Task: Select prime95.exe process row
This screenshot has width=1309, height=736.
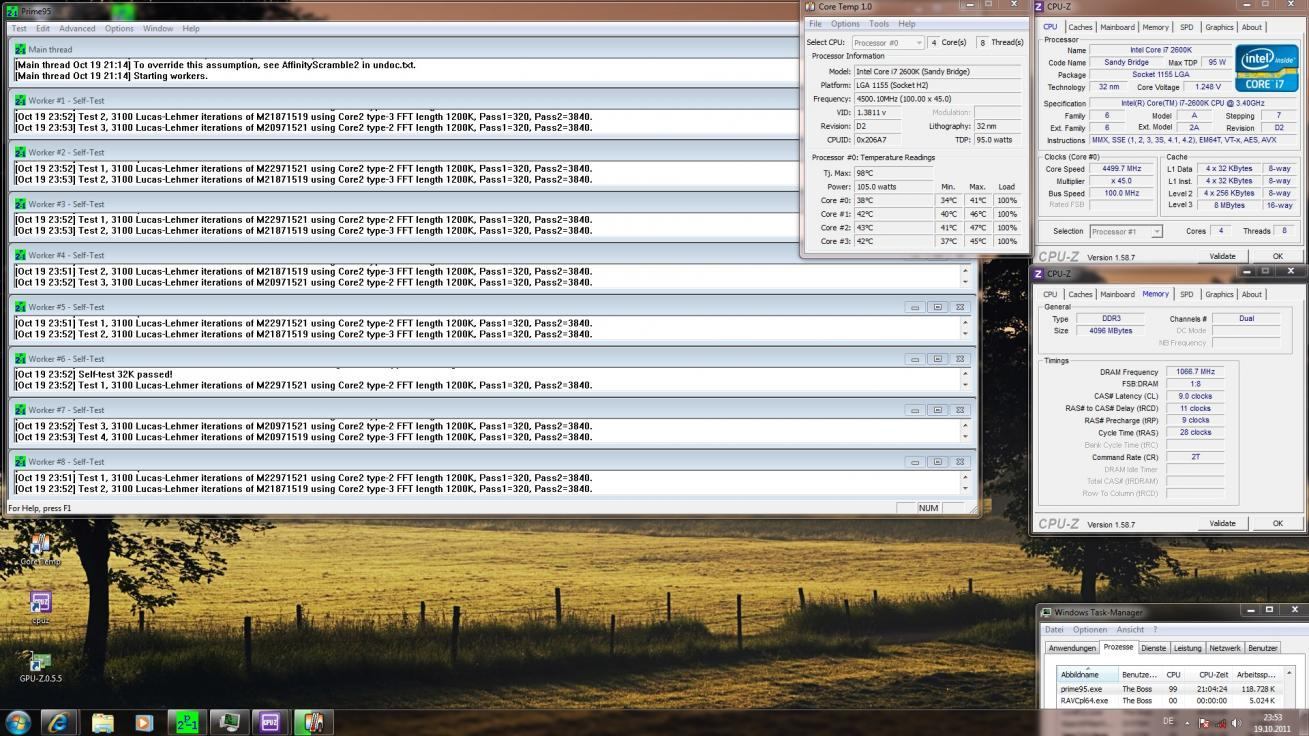Action: (x=1170, y=689)
